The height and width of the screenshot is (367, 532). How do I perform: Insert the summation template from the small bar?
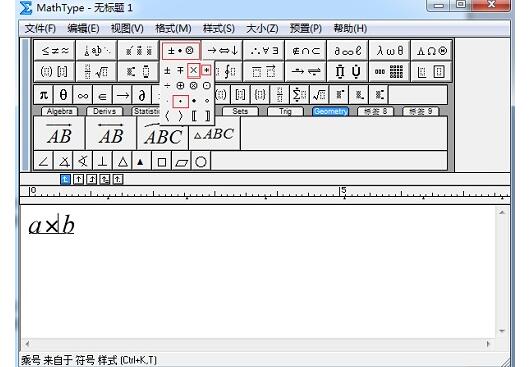299,95
